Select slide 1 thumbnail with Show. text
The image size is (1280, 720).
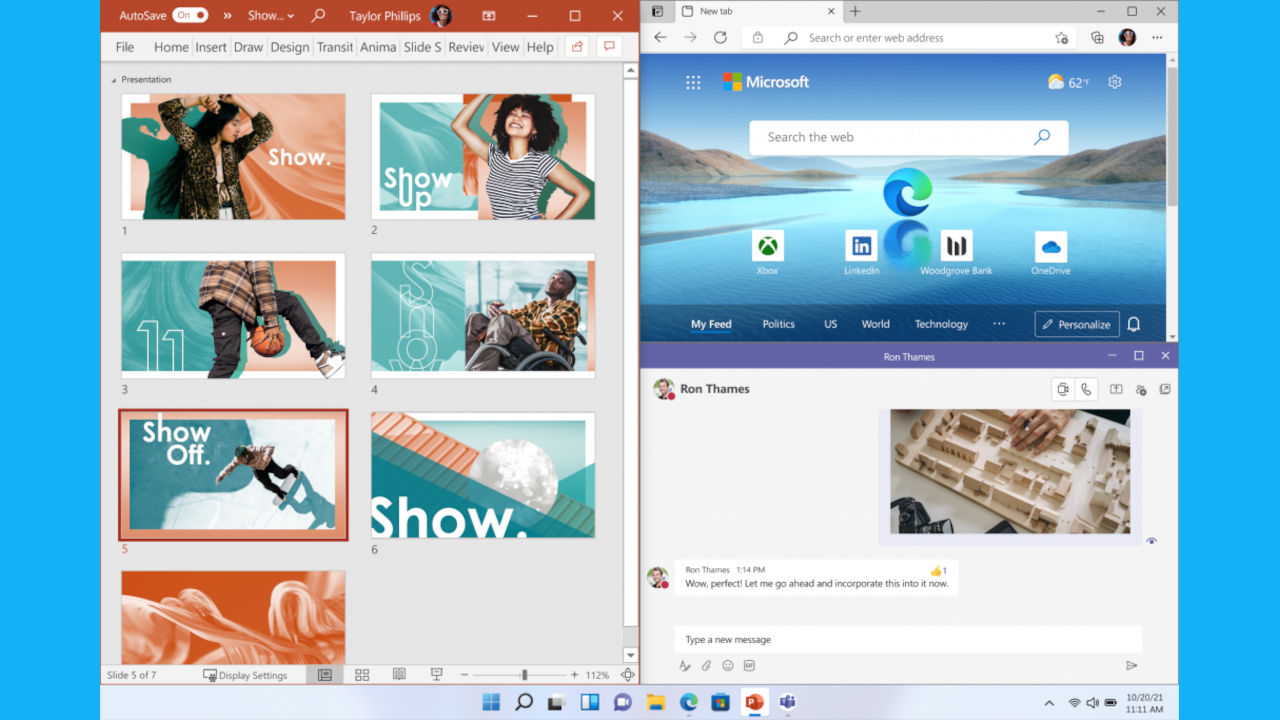coord(234,157)
